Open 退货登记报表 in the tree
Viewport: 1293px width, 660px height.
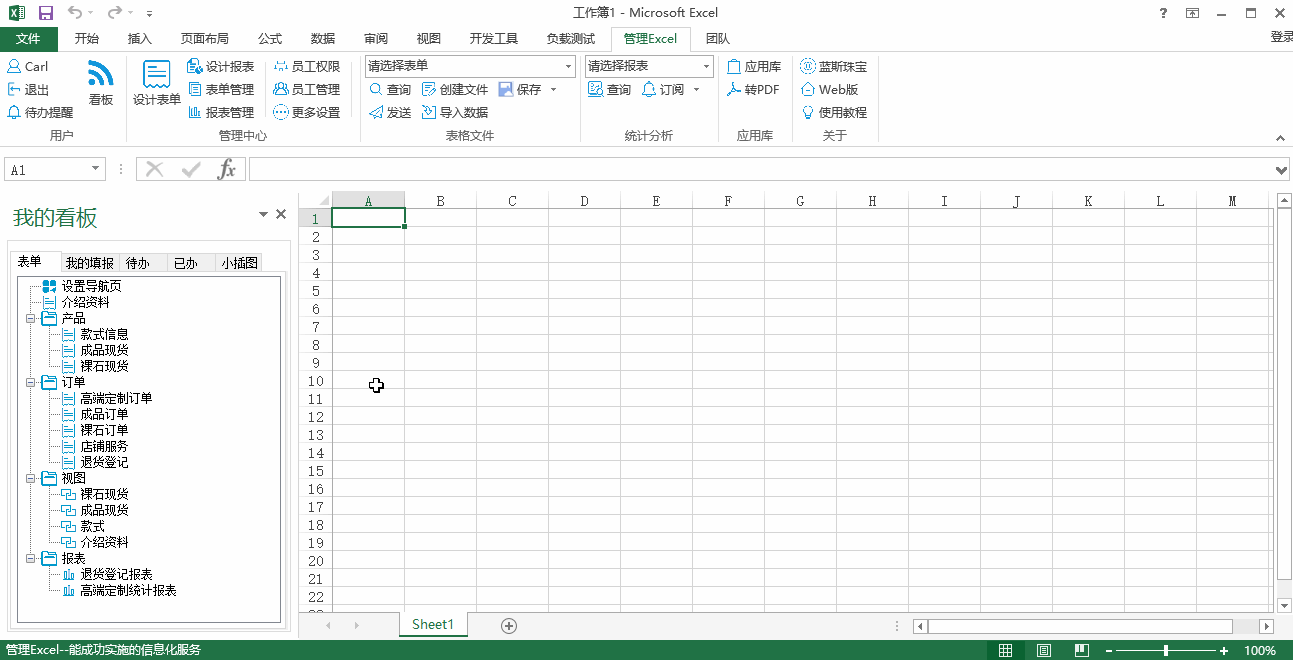(x=106, y=574)
